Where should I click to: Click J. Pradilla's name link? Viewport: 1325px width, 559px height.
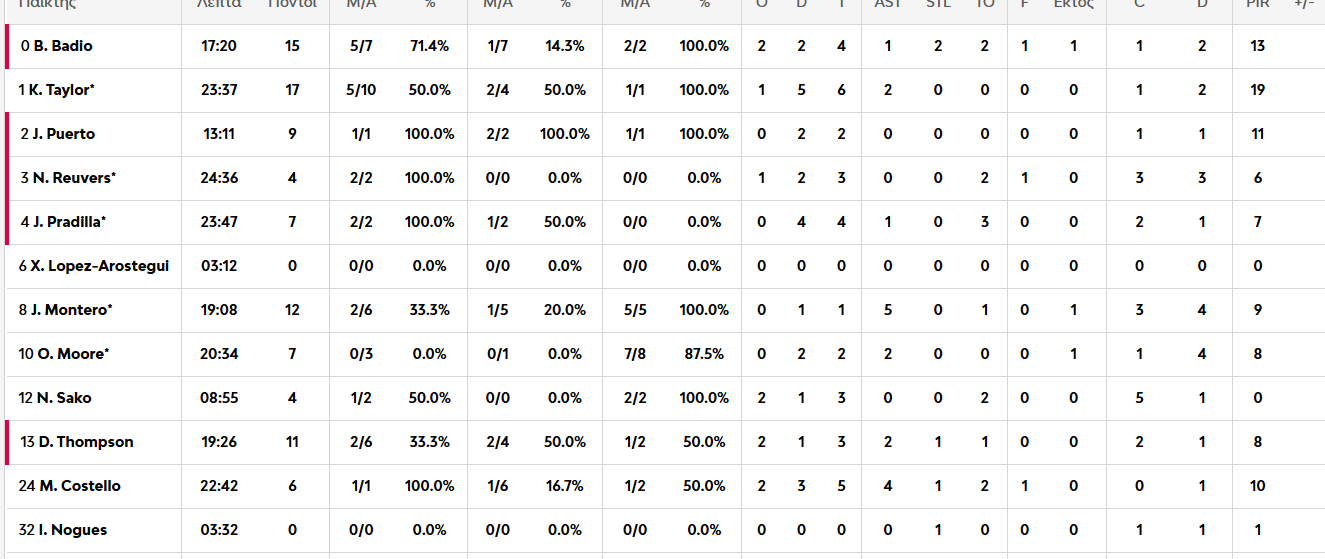click(x=69, y=222)
